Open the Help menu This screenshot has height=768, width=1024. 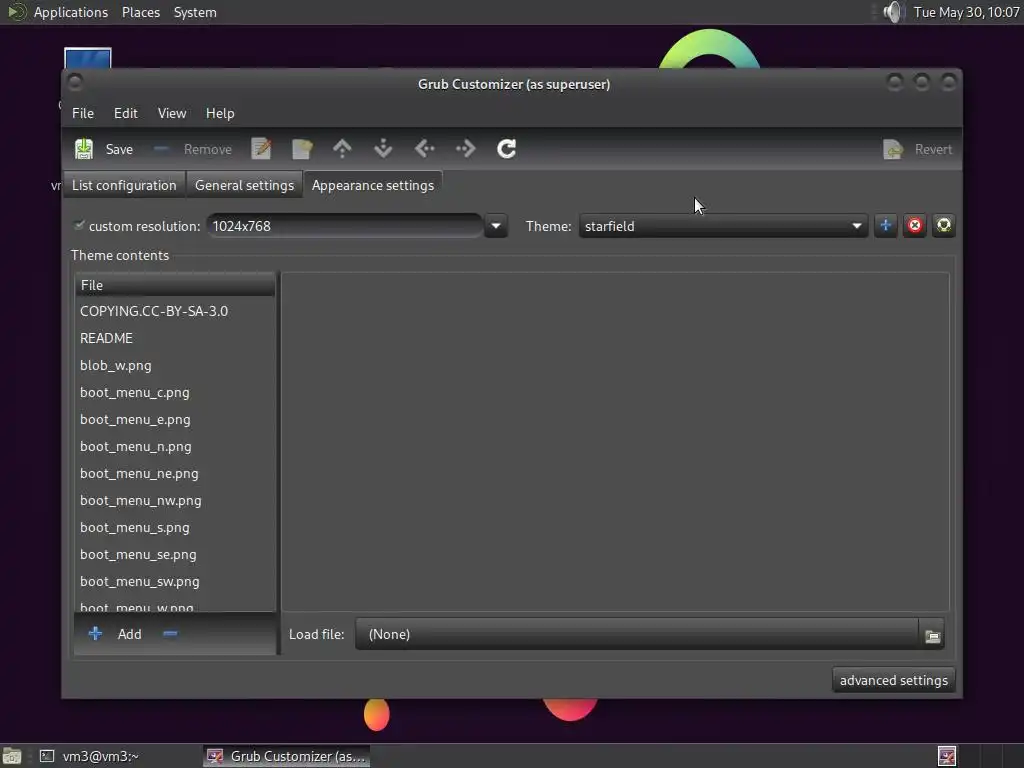point(220,113)
